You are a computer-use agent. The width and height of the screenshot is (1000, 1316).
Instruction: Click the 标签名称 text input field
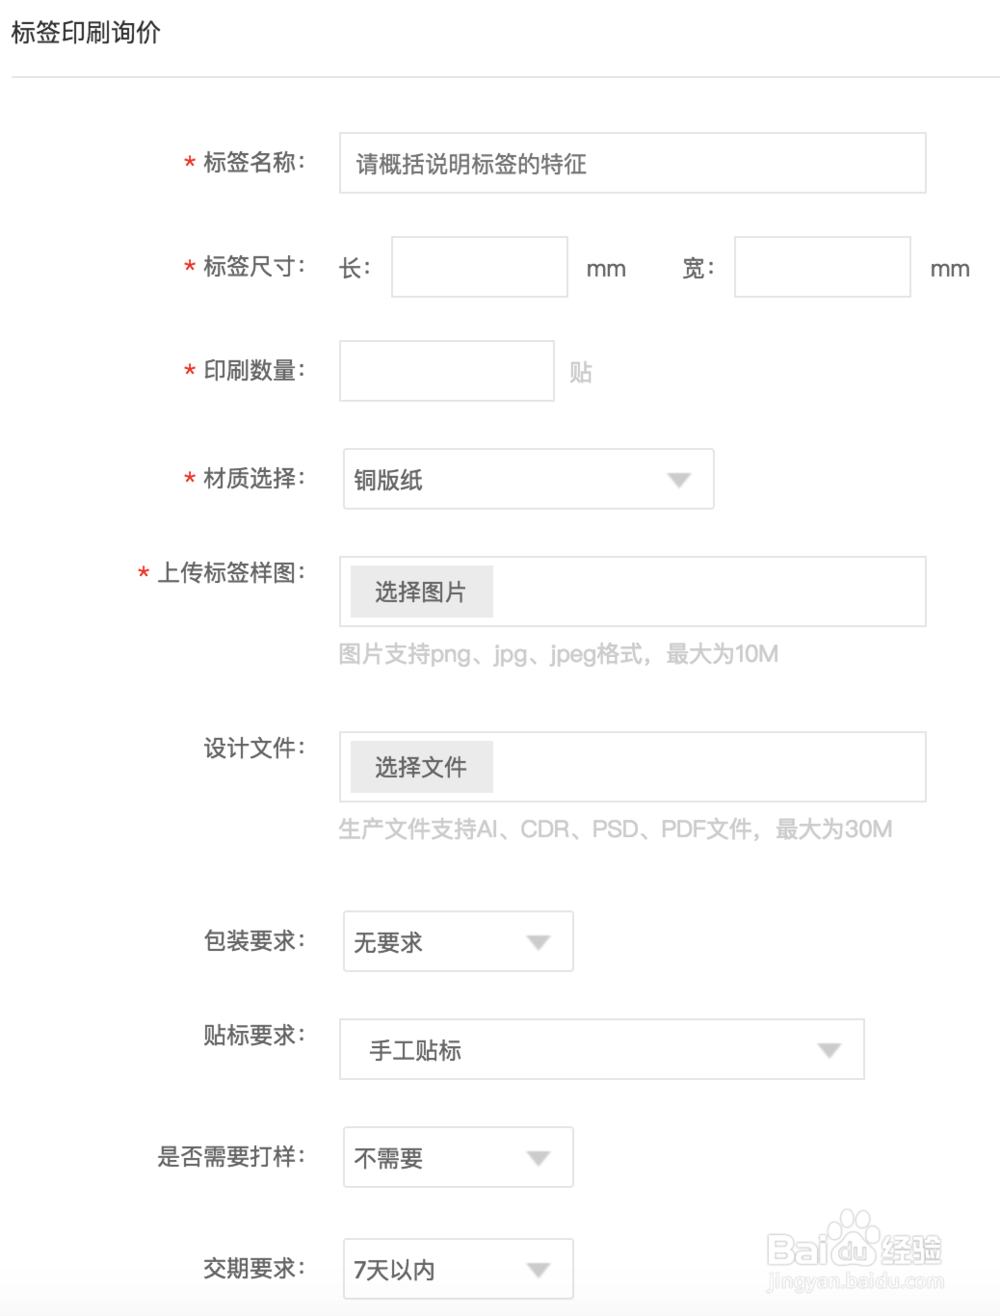tap(632, 163)
